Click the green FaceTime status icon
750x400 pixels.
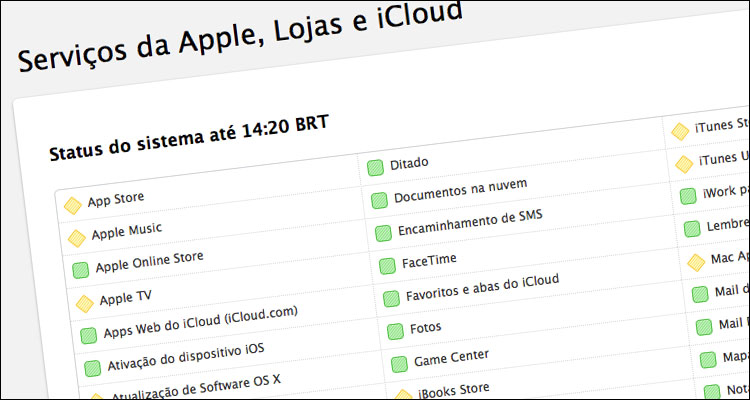pos(387,266)
